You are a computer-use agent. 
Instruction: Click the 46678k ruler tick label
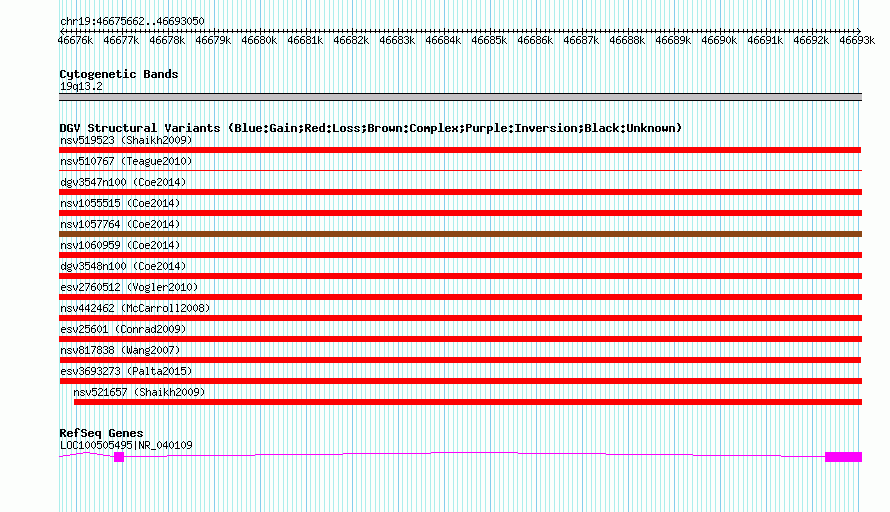(167, 41)
